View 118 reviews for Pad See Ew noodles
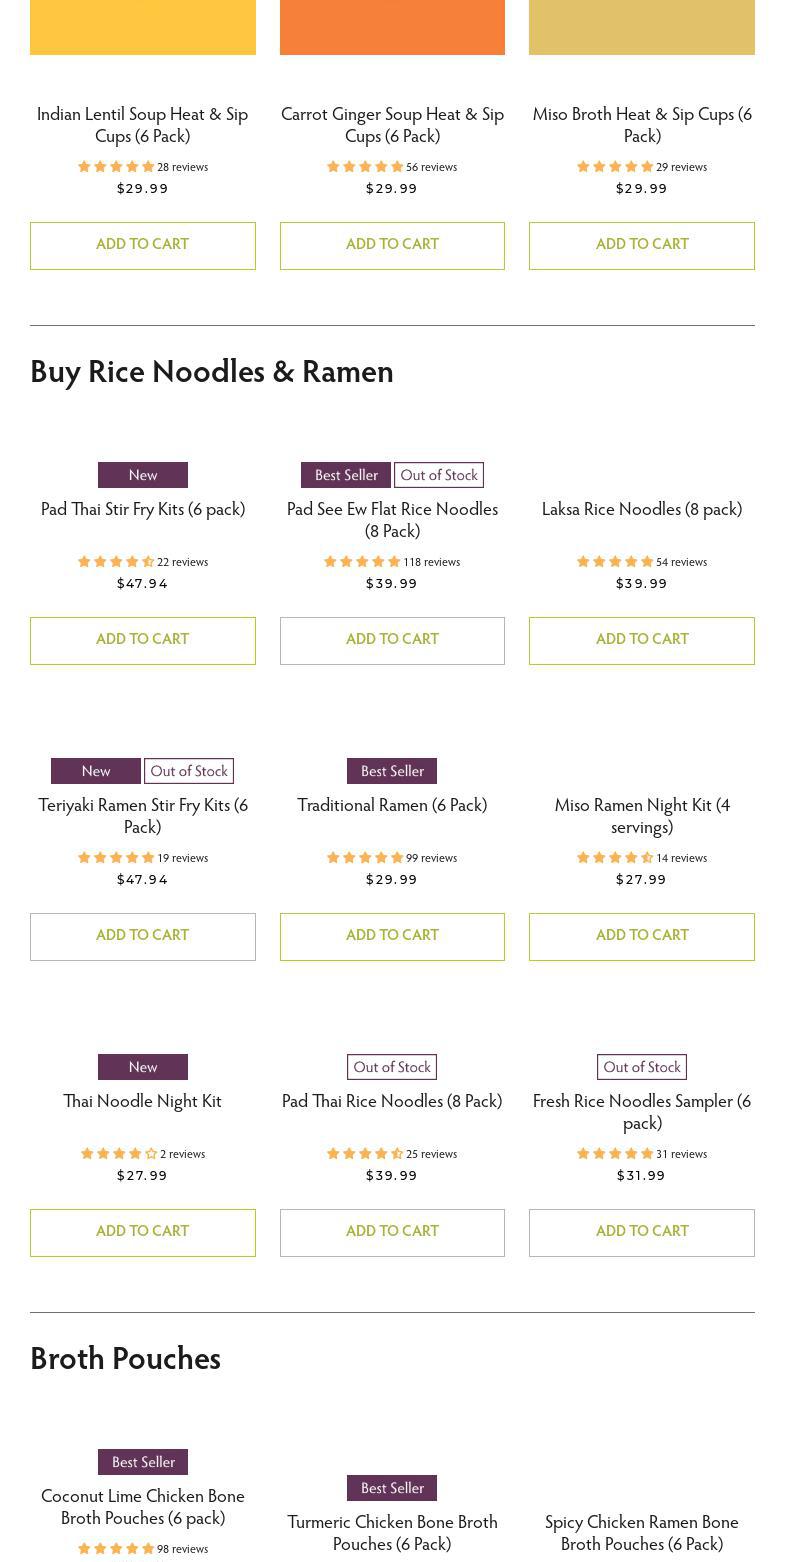 click(431, 562)
